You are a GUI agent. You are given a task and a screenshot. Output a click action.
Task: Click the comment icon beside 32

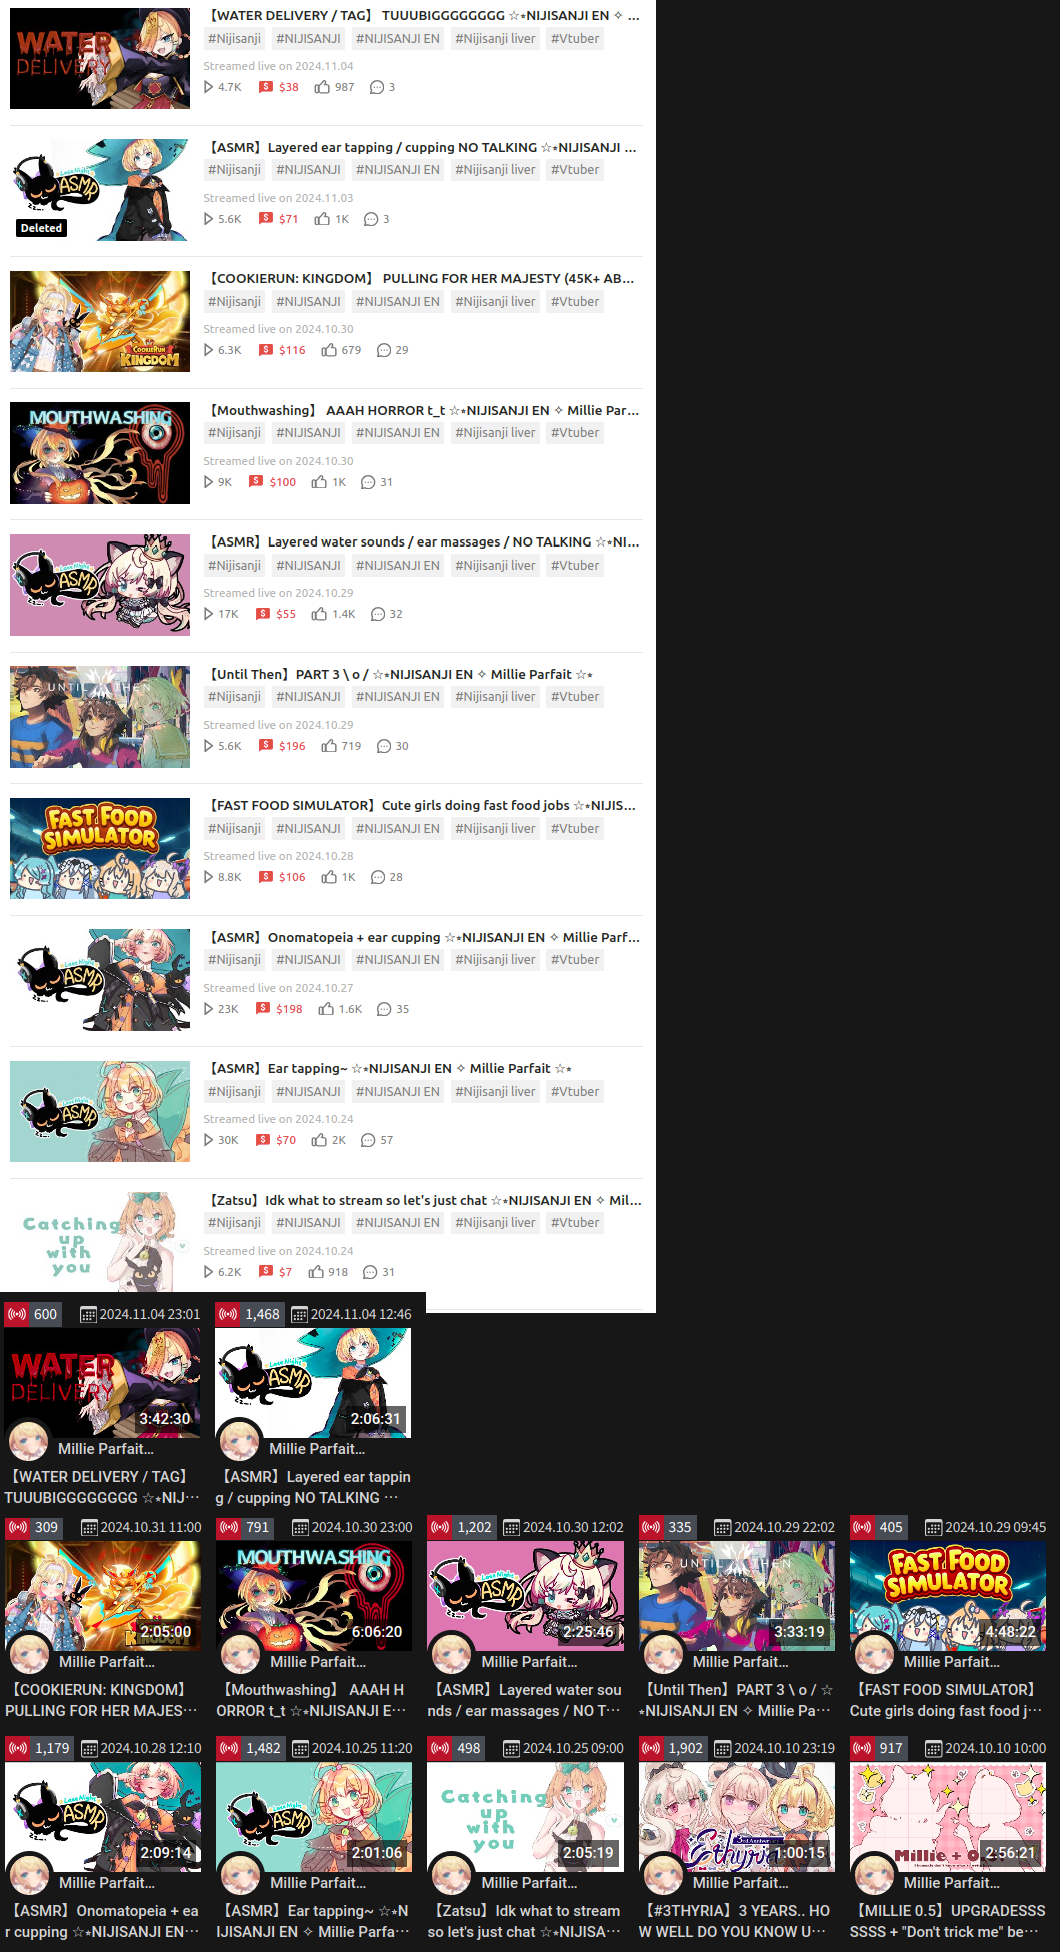point(378,614)
